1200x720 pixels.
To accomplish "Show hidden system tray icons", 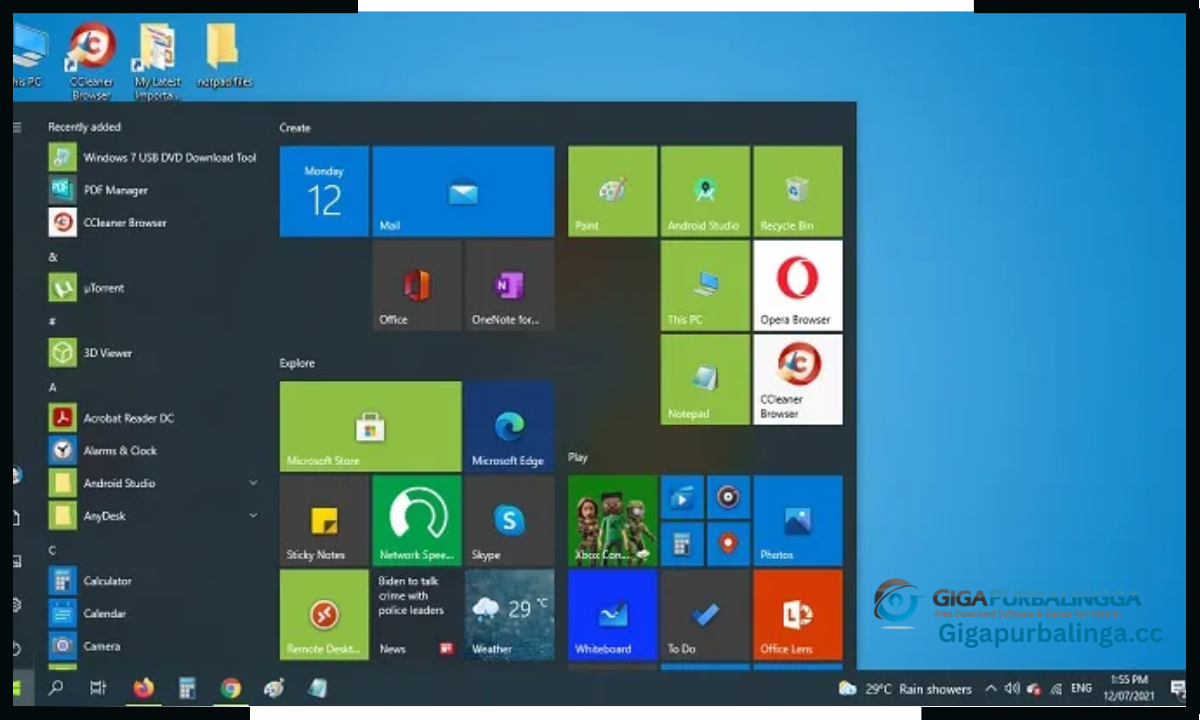I will [x=991, y=688].
